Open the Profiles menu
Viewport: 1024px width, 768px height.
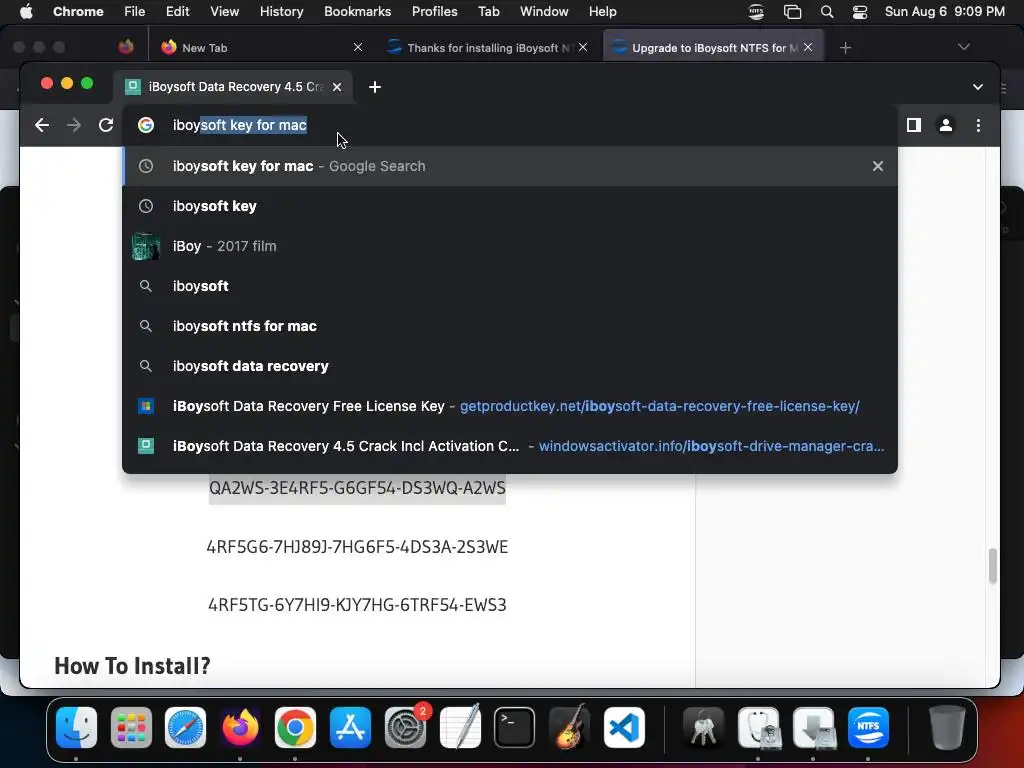434,11
